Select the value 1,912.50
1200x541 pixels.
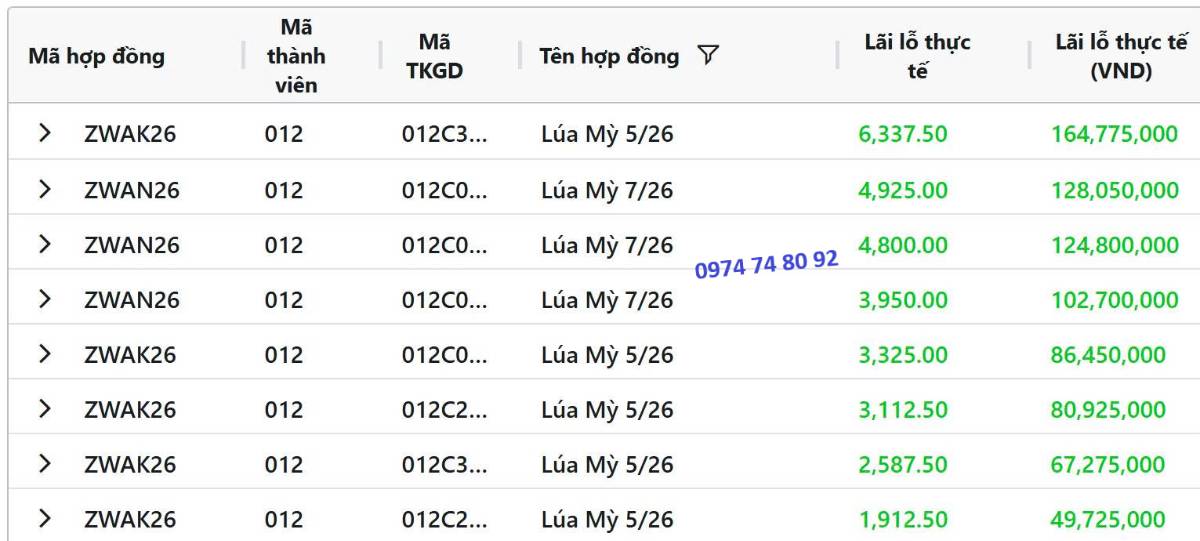903,520
